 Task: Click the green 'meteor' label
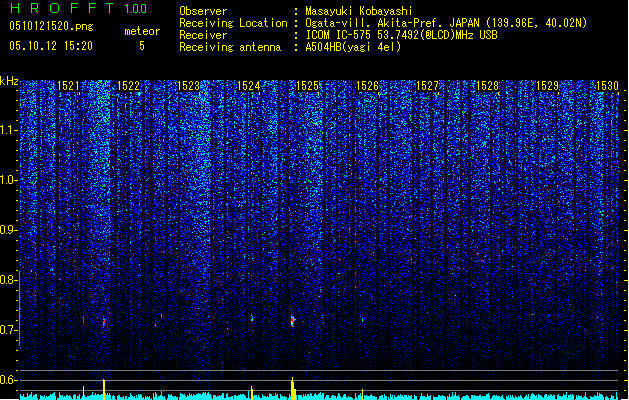click(x=142, y=31)
